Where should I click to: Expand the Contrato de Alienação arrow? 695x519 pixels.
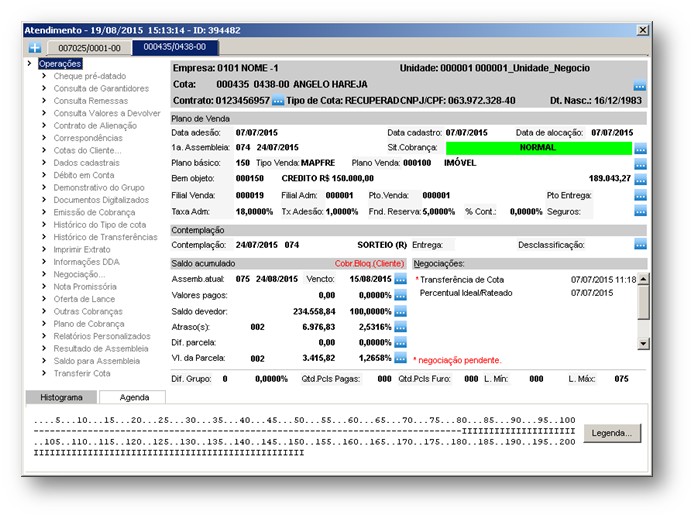coord(44,125)
